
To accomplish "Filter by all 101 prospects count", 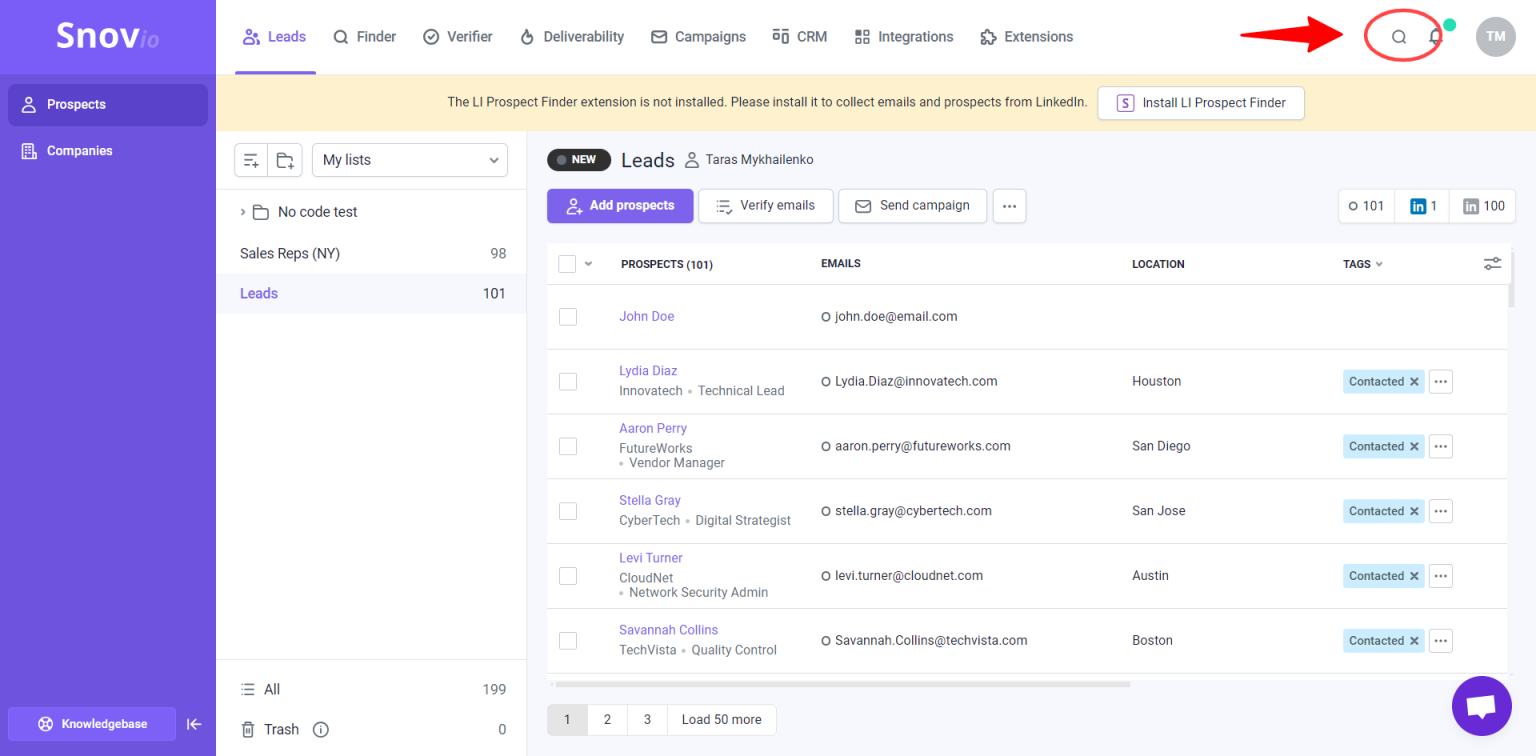I will pos(1367,206).
